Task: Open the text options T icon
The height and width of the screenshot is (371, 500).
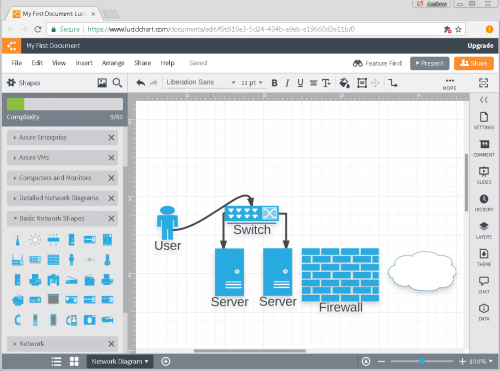Action: tap(326, 83)
